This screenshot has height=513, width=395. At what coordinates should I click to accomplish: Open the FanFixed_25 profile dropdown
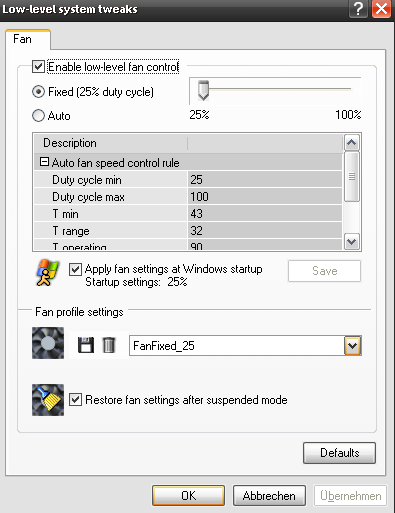pyautogui.click(x=353, y=346)
